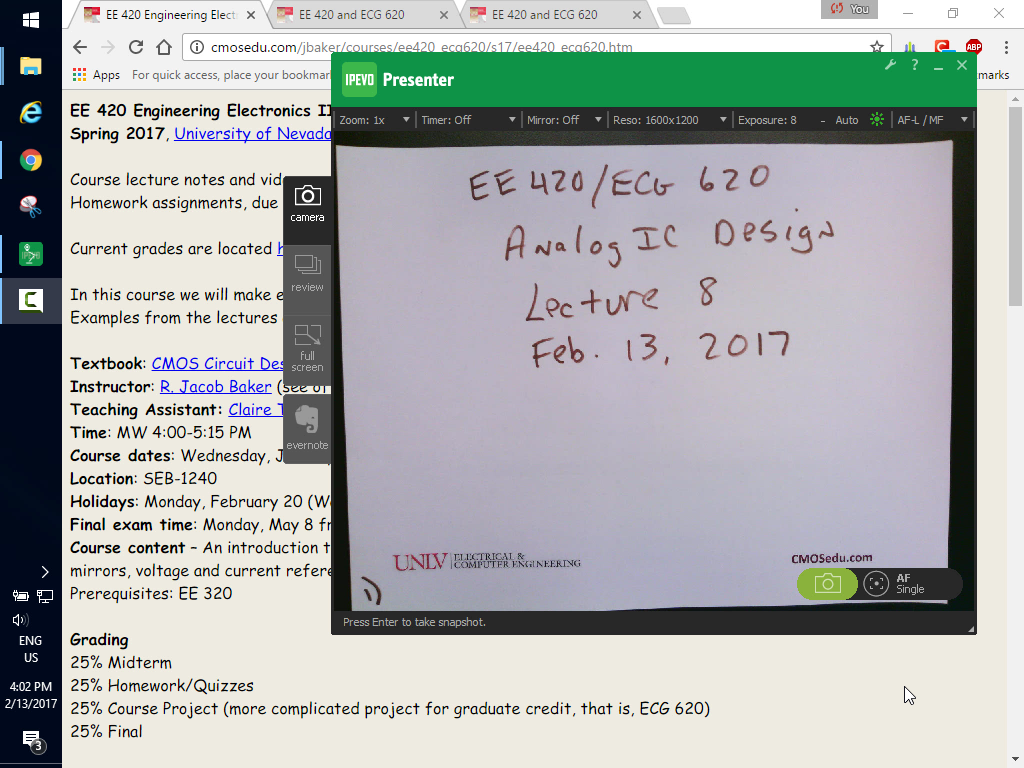Image resolution: width=1024 pixels, height=768 pixels.
Task: Open the Mirror Off dropdown
Action: (x=564, y=120)
